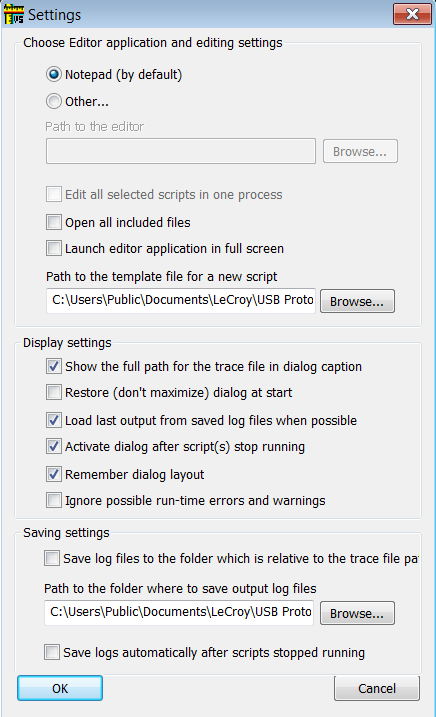The image size is (436, 717).
Task: Browse for the new script template file
Action: click(x=357, y=301)
